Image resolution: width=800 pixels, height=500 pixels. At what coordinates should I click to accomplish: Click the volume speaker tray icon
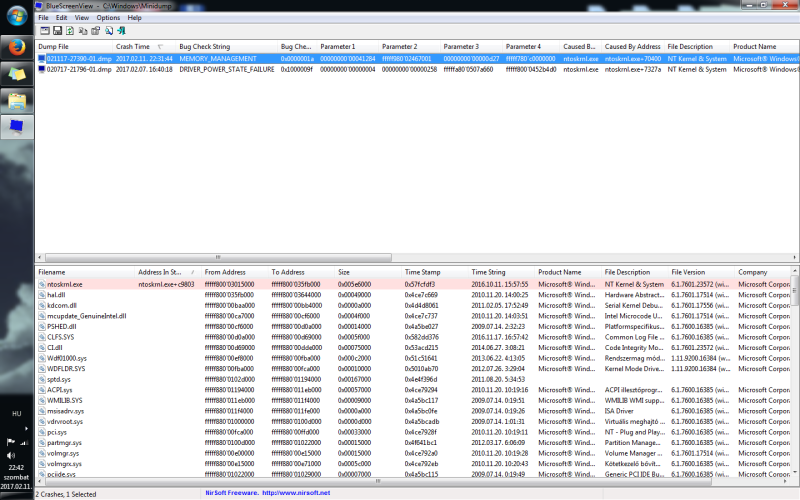pyautogui.click(x=11, y=455)
